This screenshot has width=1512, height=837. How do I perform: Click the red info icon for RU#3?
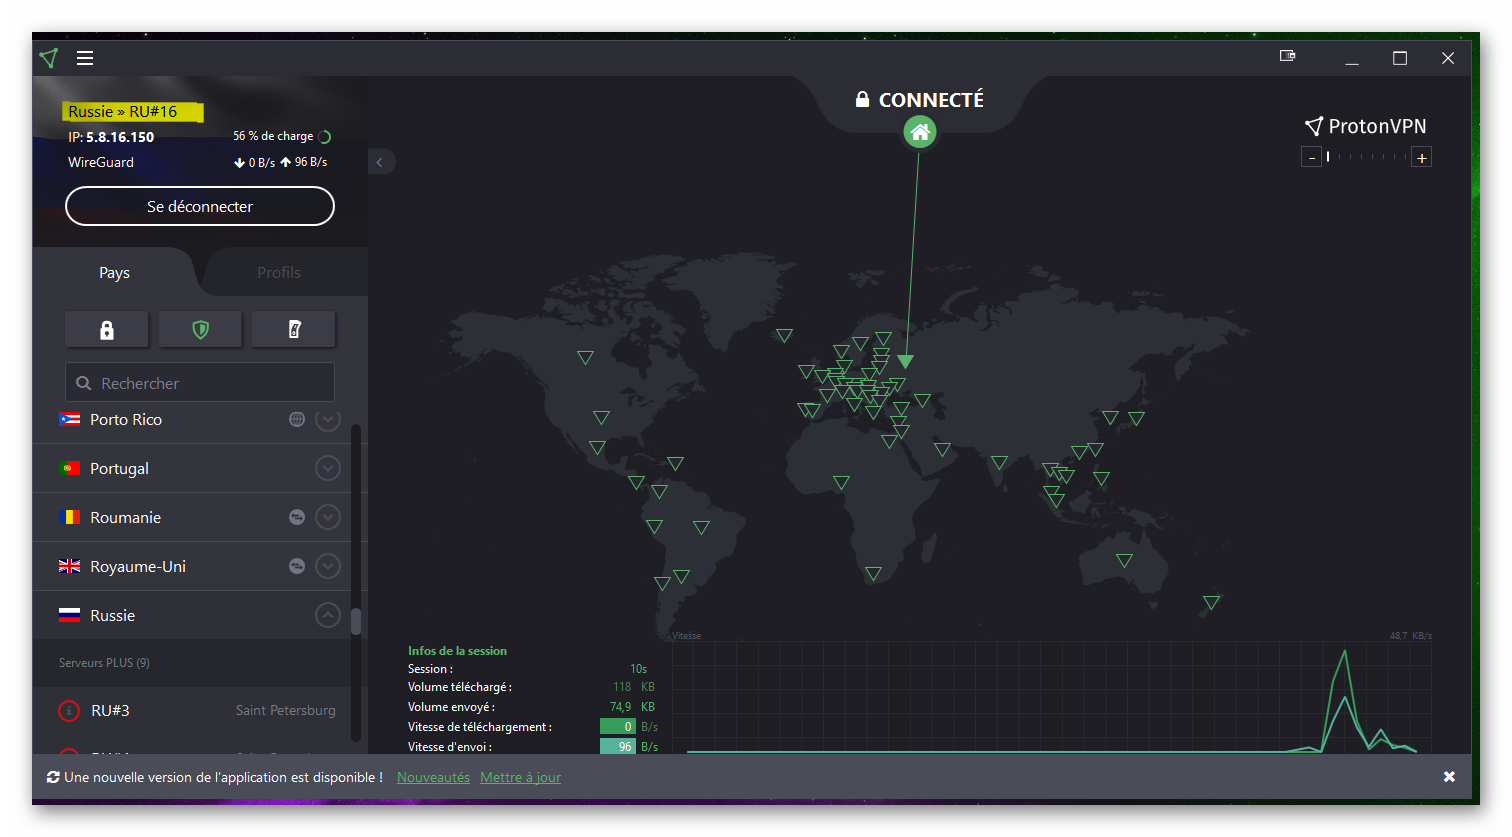69,711
